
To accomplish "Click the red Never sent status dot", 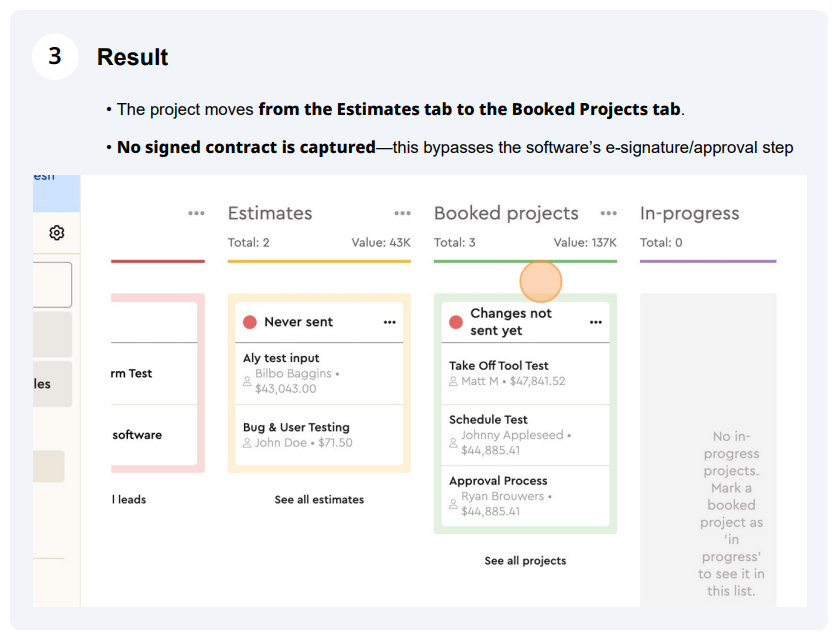I will (250, 322).
